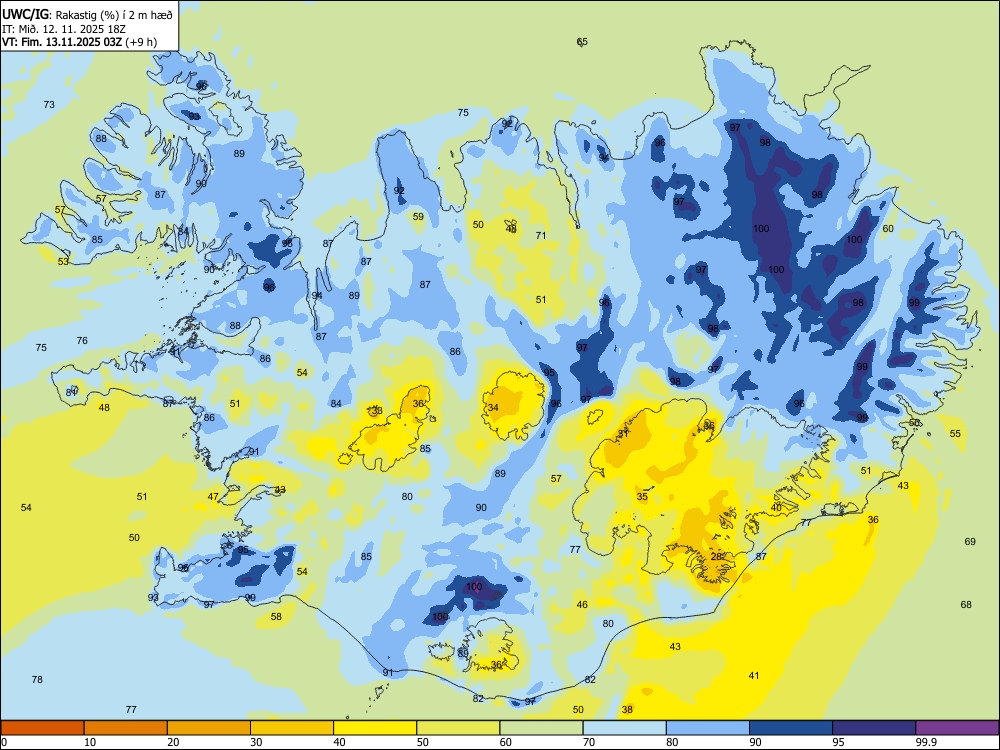The image size is (1000, 750).
Task: Click the '73' value over the northwest sea
Action: [49, 105]
